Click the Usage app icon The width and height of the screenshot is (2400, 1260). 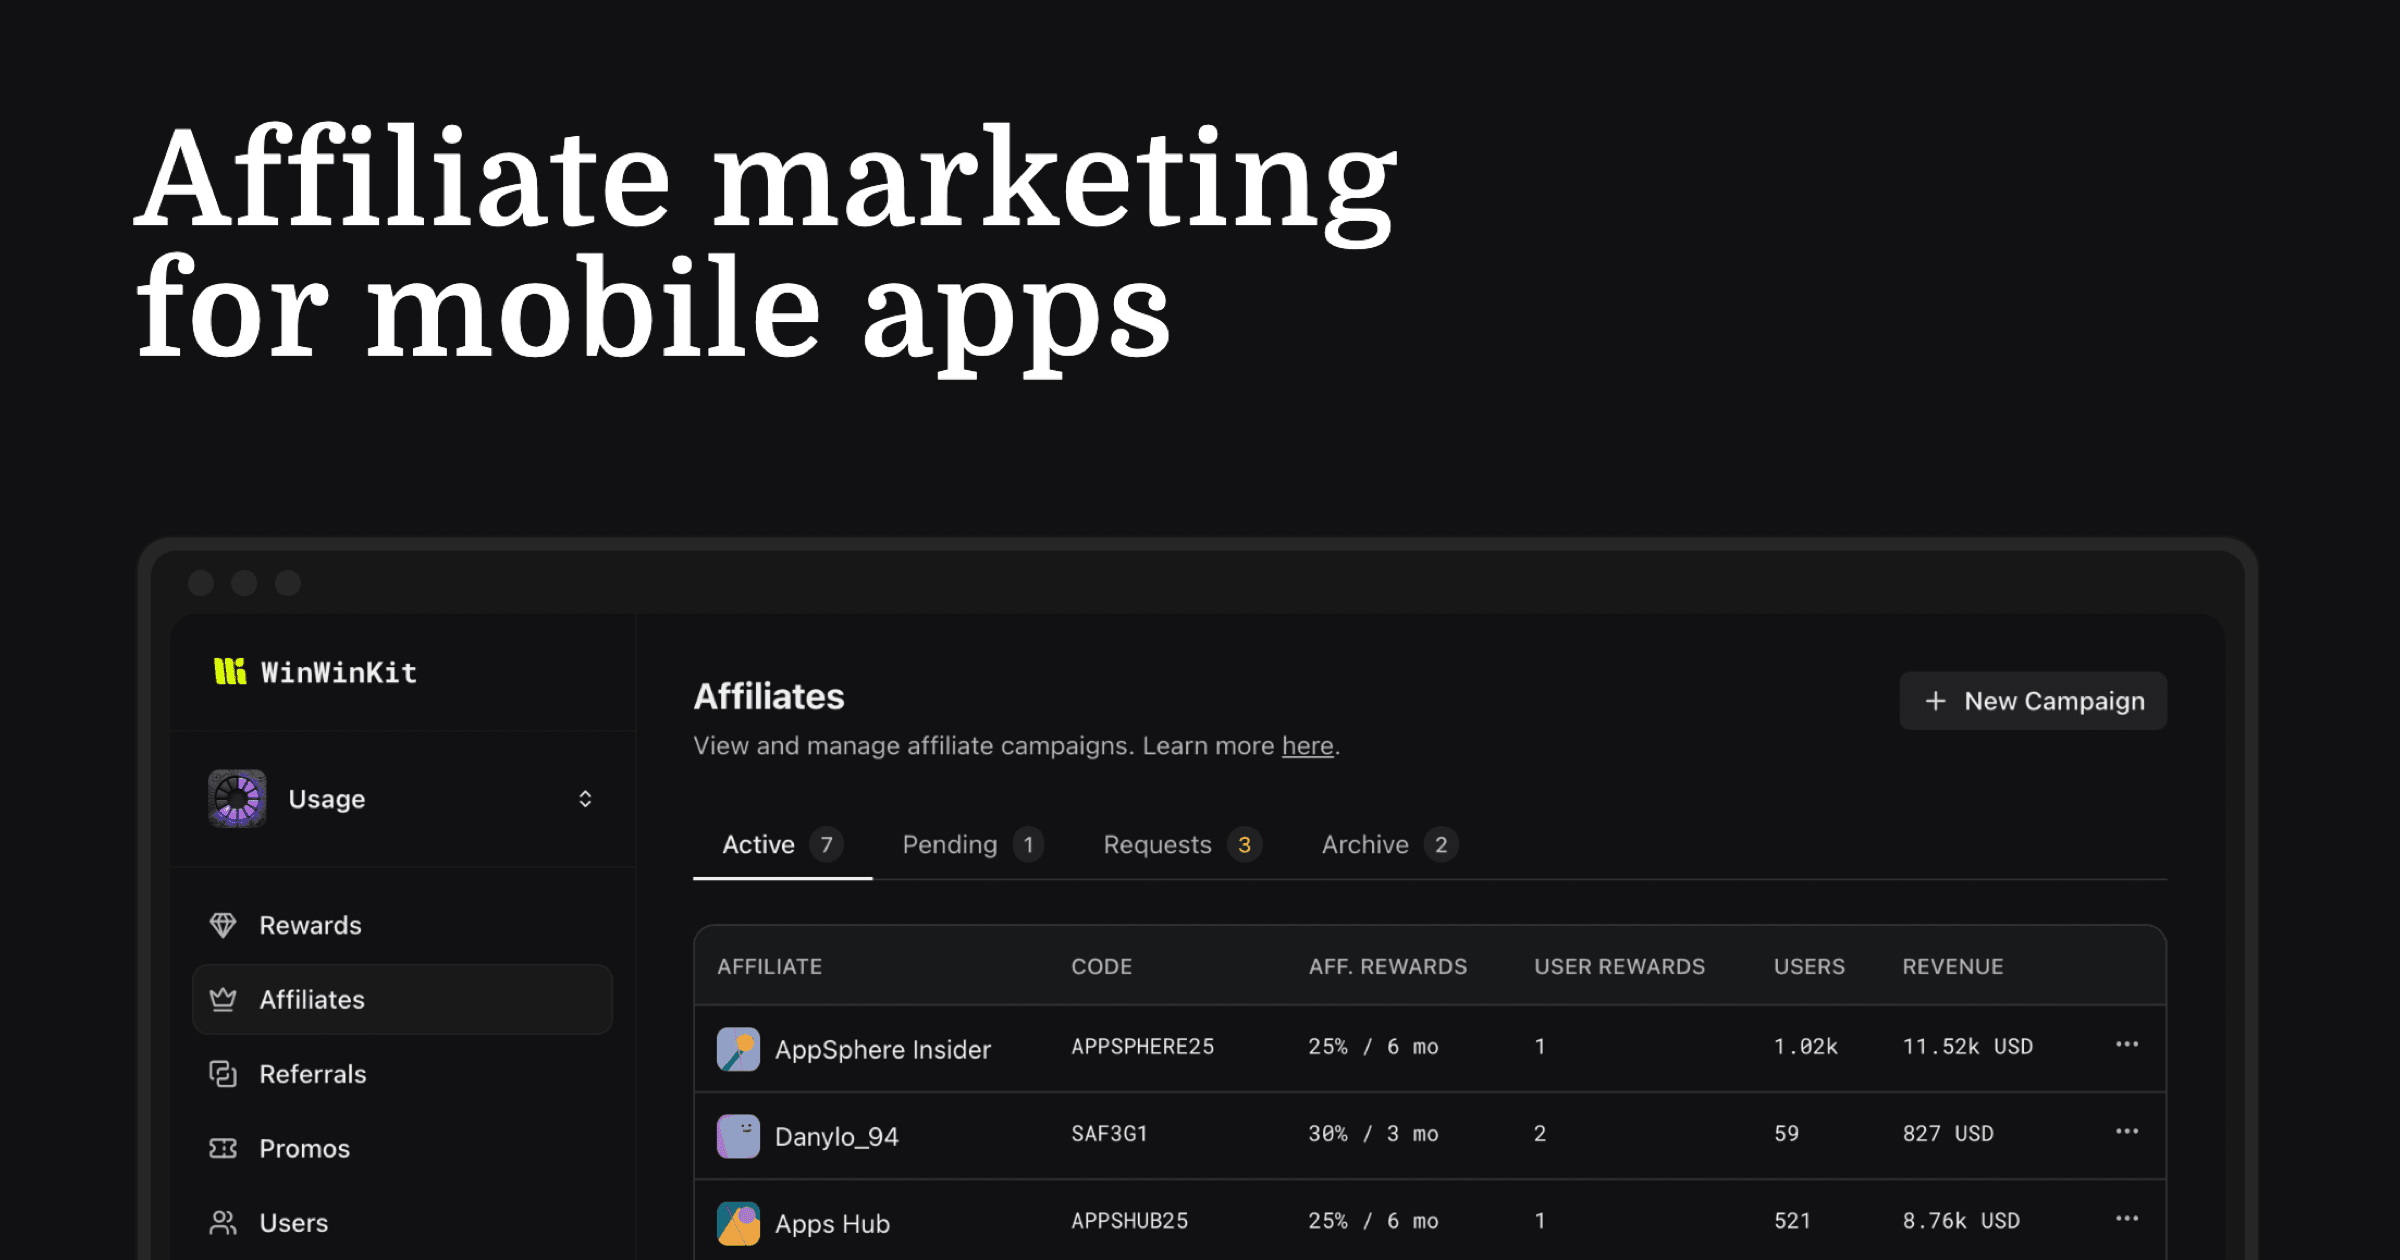click(x=237, y=798)
